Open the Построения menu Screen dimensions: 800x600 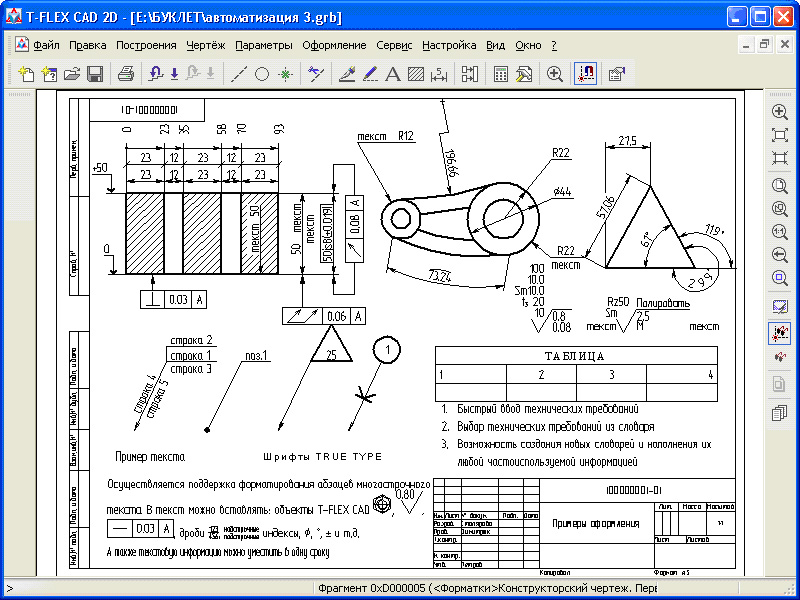(146, 45)
